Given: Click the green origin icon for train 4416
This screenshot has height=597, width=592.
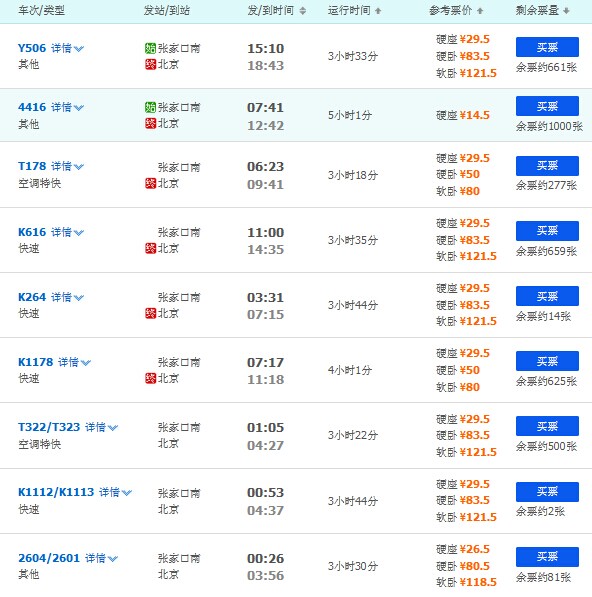Looking at the screenshot, I should [150, 107].
